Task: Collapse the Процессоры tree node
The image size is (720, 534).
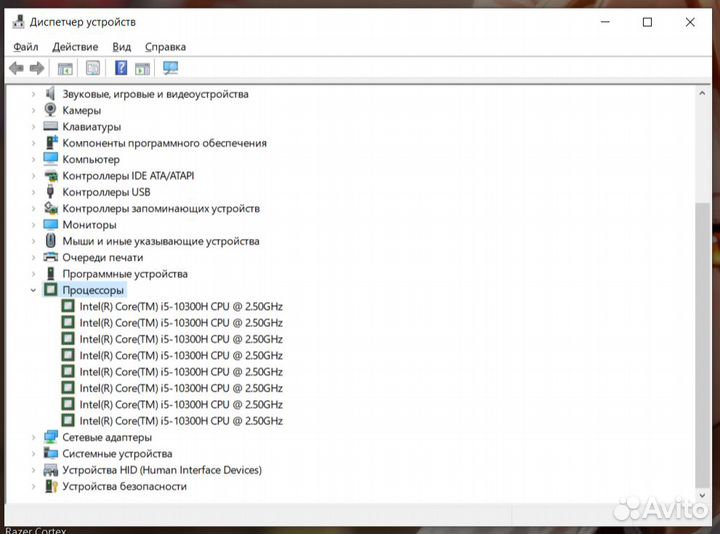Action: pyautogui.click(x=33, y=290)
